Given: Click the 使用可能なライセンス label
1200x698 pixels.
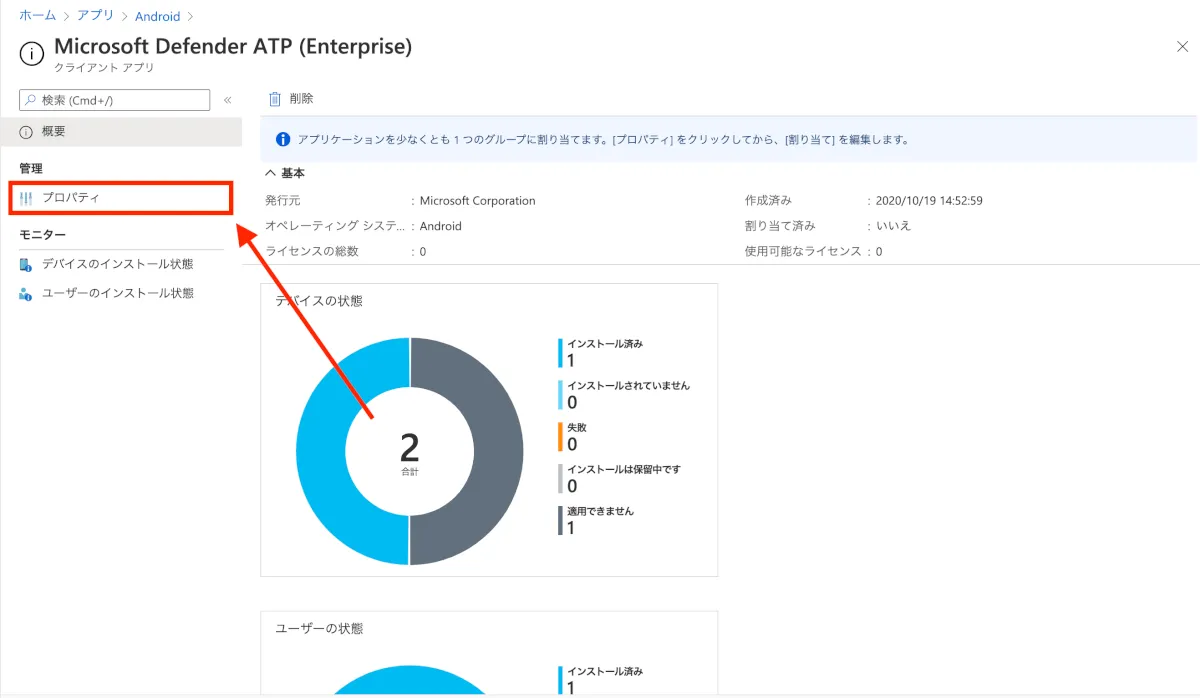Looking at the screenshot, I should pyautogui.click(x=803, y=251).
